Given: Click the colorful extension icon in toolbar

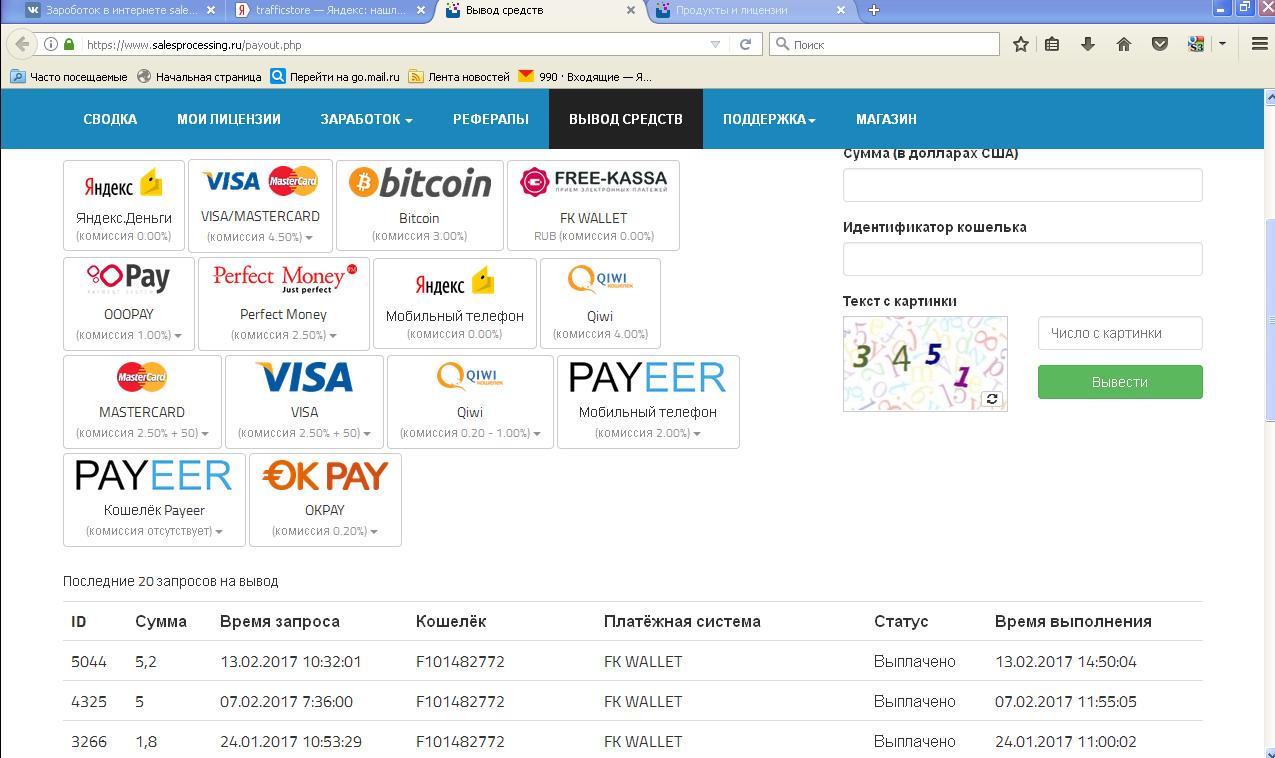Looking at the screenshot, I should coord(1196,45).
